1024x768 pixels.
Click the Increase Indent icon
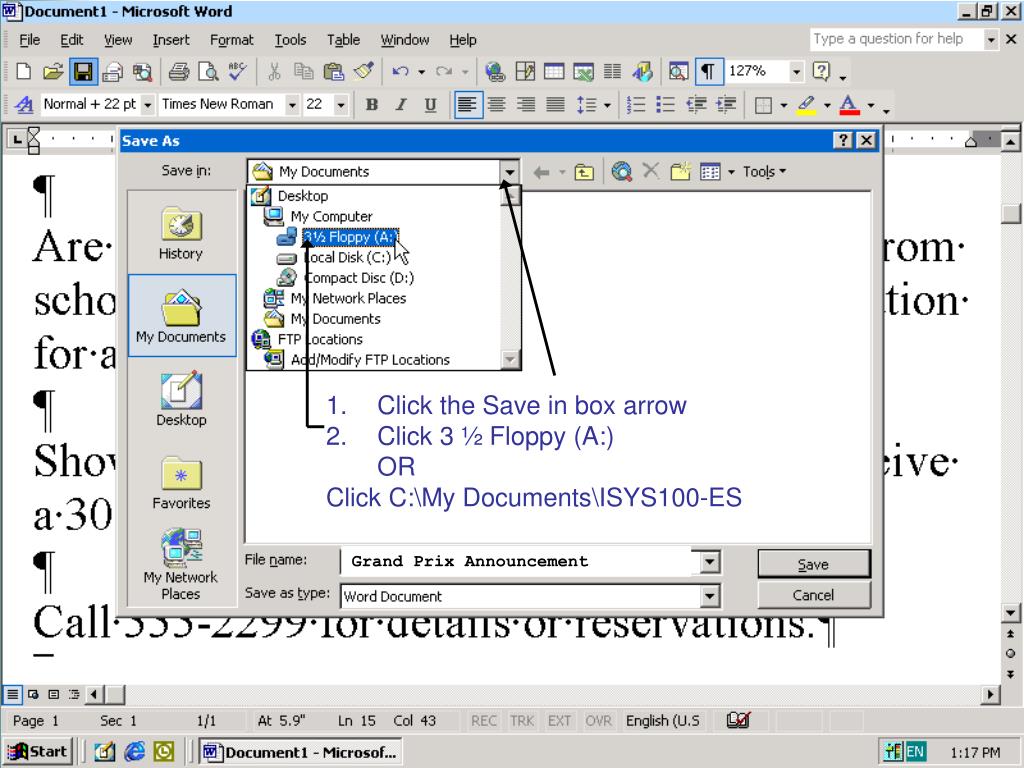point(726,104)
